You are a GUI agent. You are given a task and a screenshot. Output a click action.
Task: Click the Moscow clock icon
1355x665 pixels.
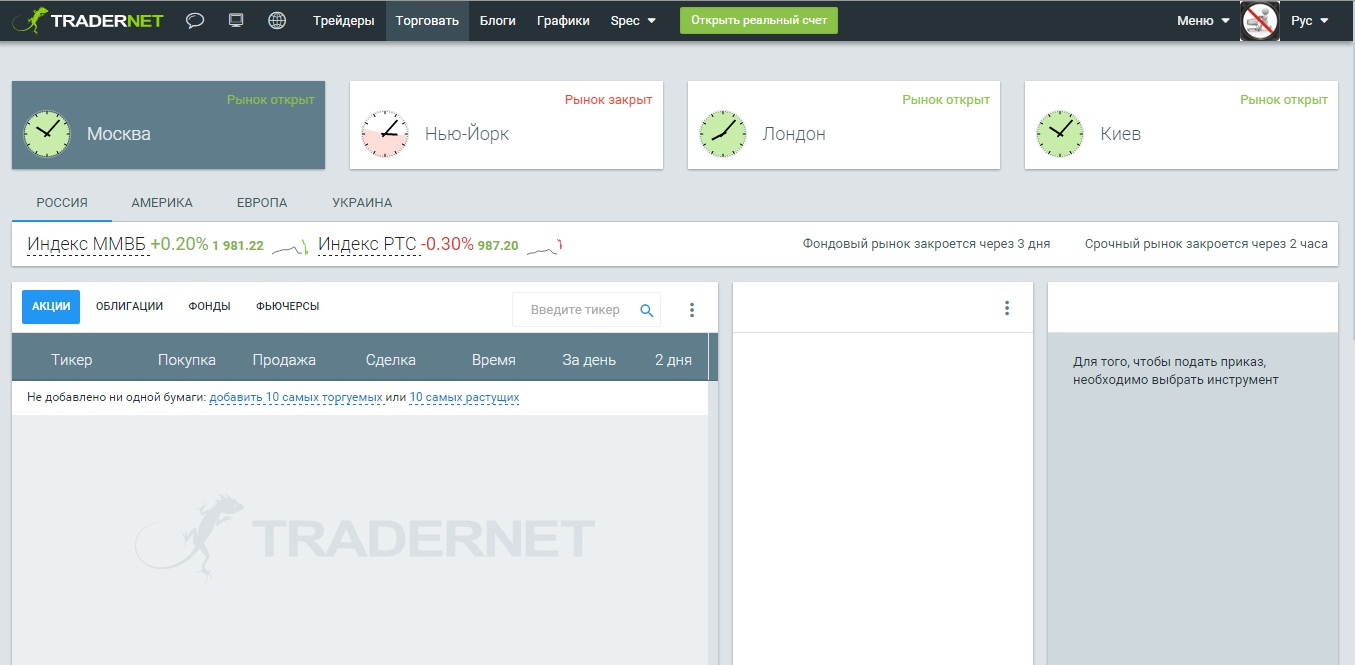coord(47,133)
